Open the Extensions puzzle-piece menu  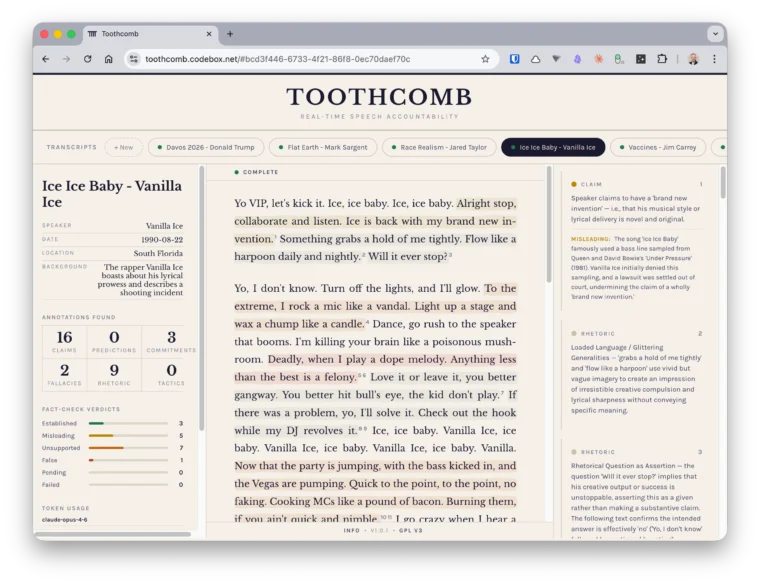pyautogui.click(x=662, y=59)
